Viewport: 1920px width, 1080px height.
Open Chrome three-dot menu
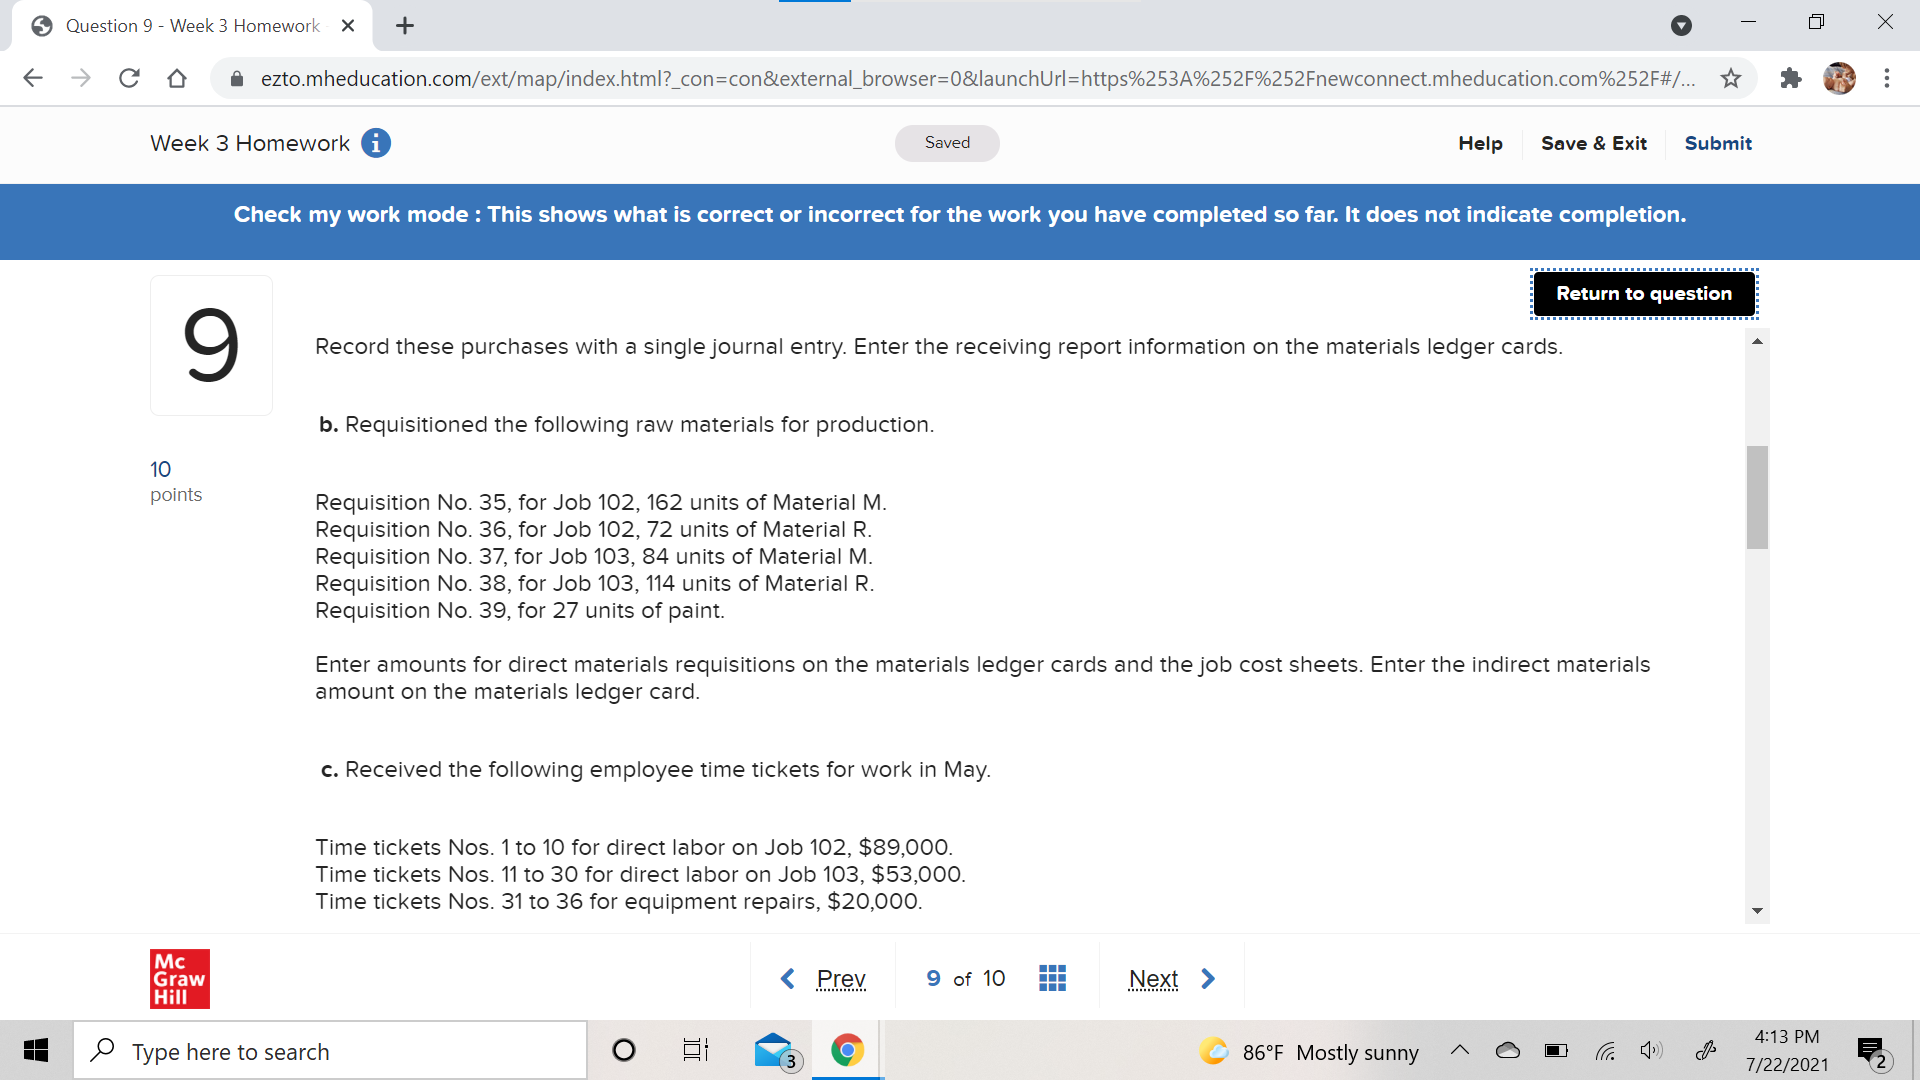click(x=1886, y=78)
